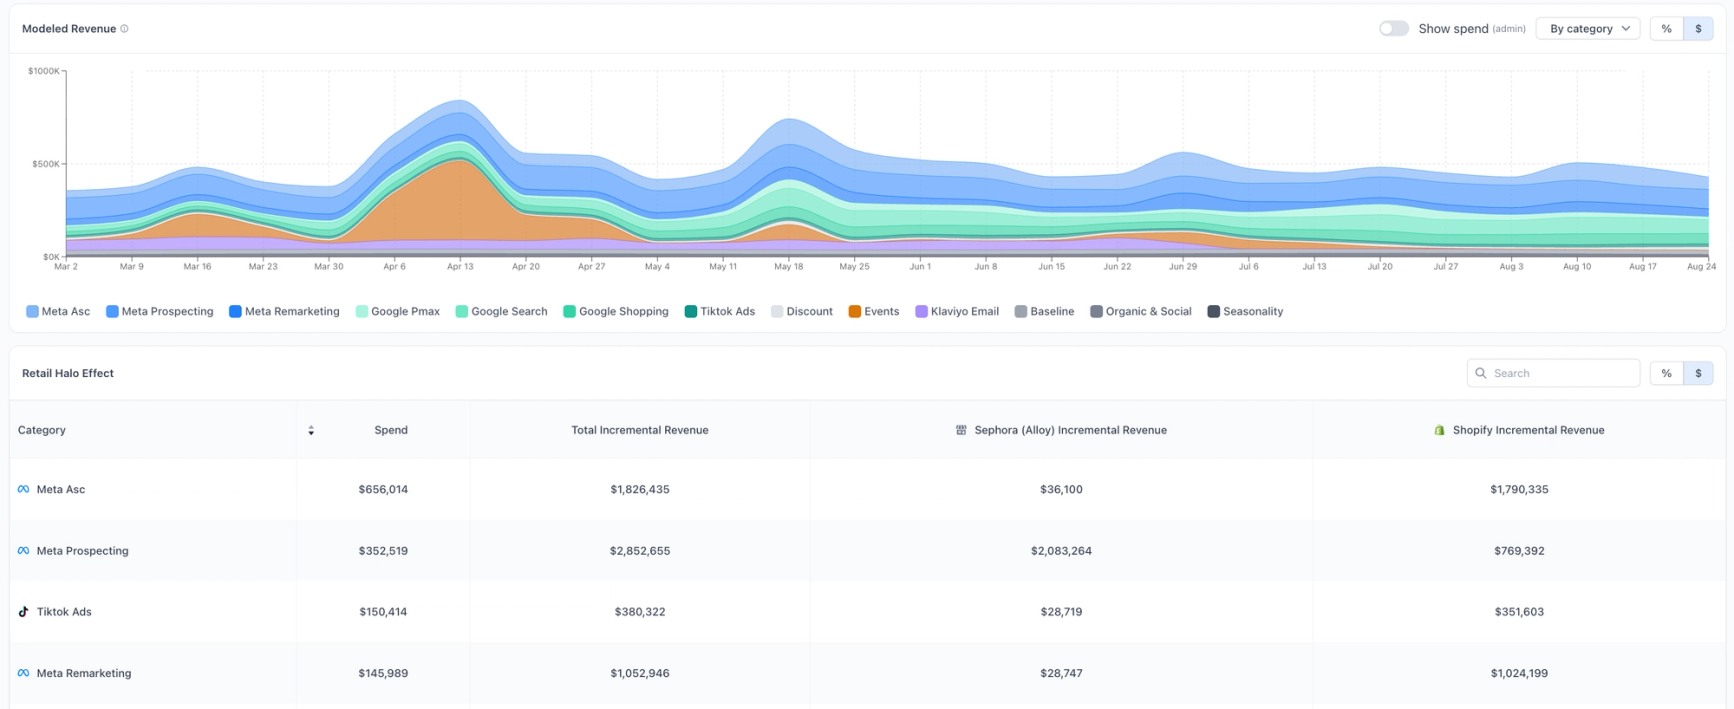Toggle the Show spend switch
Viewport: 1734px width, 709px height.
pos(1393,29)
